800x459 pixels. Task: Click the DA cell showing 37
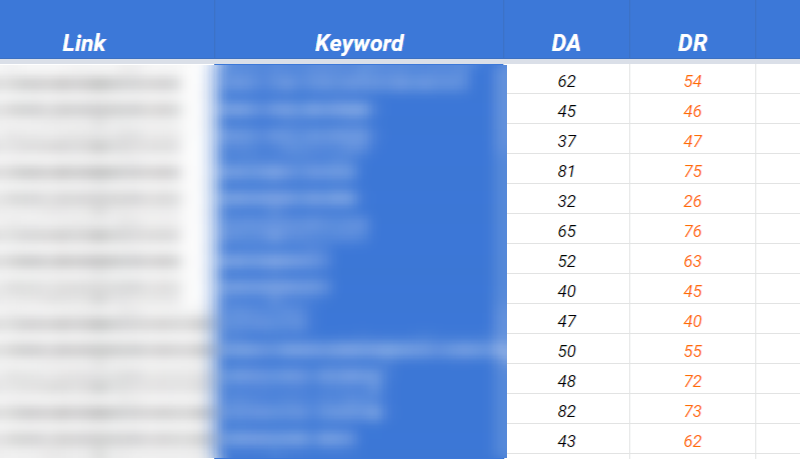[x=567, y=141]
